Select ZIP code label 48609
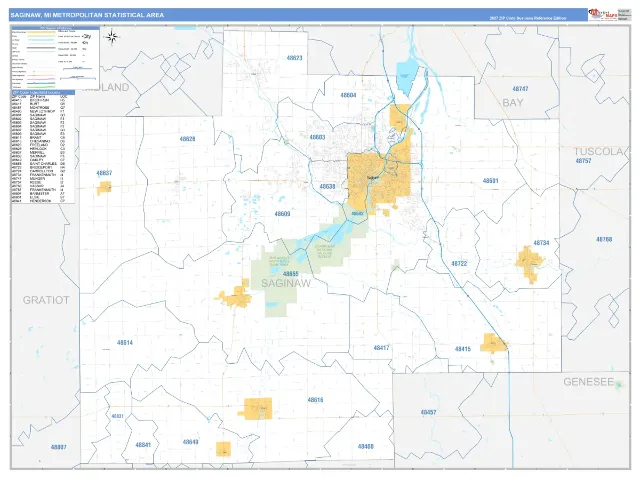Image resolution: width=640 pixels, height=480 pixels. tap(282, 214)
